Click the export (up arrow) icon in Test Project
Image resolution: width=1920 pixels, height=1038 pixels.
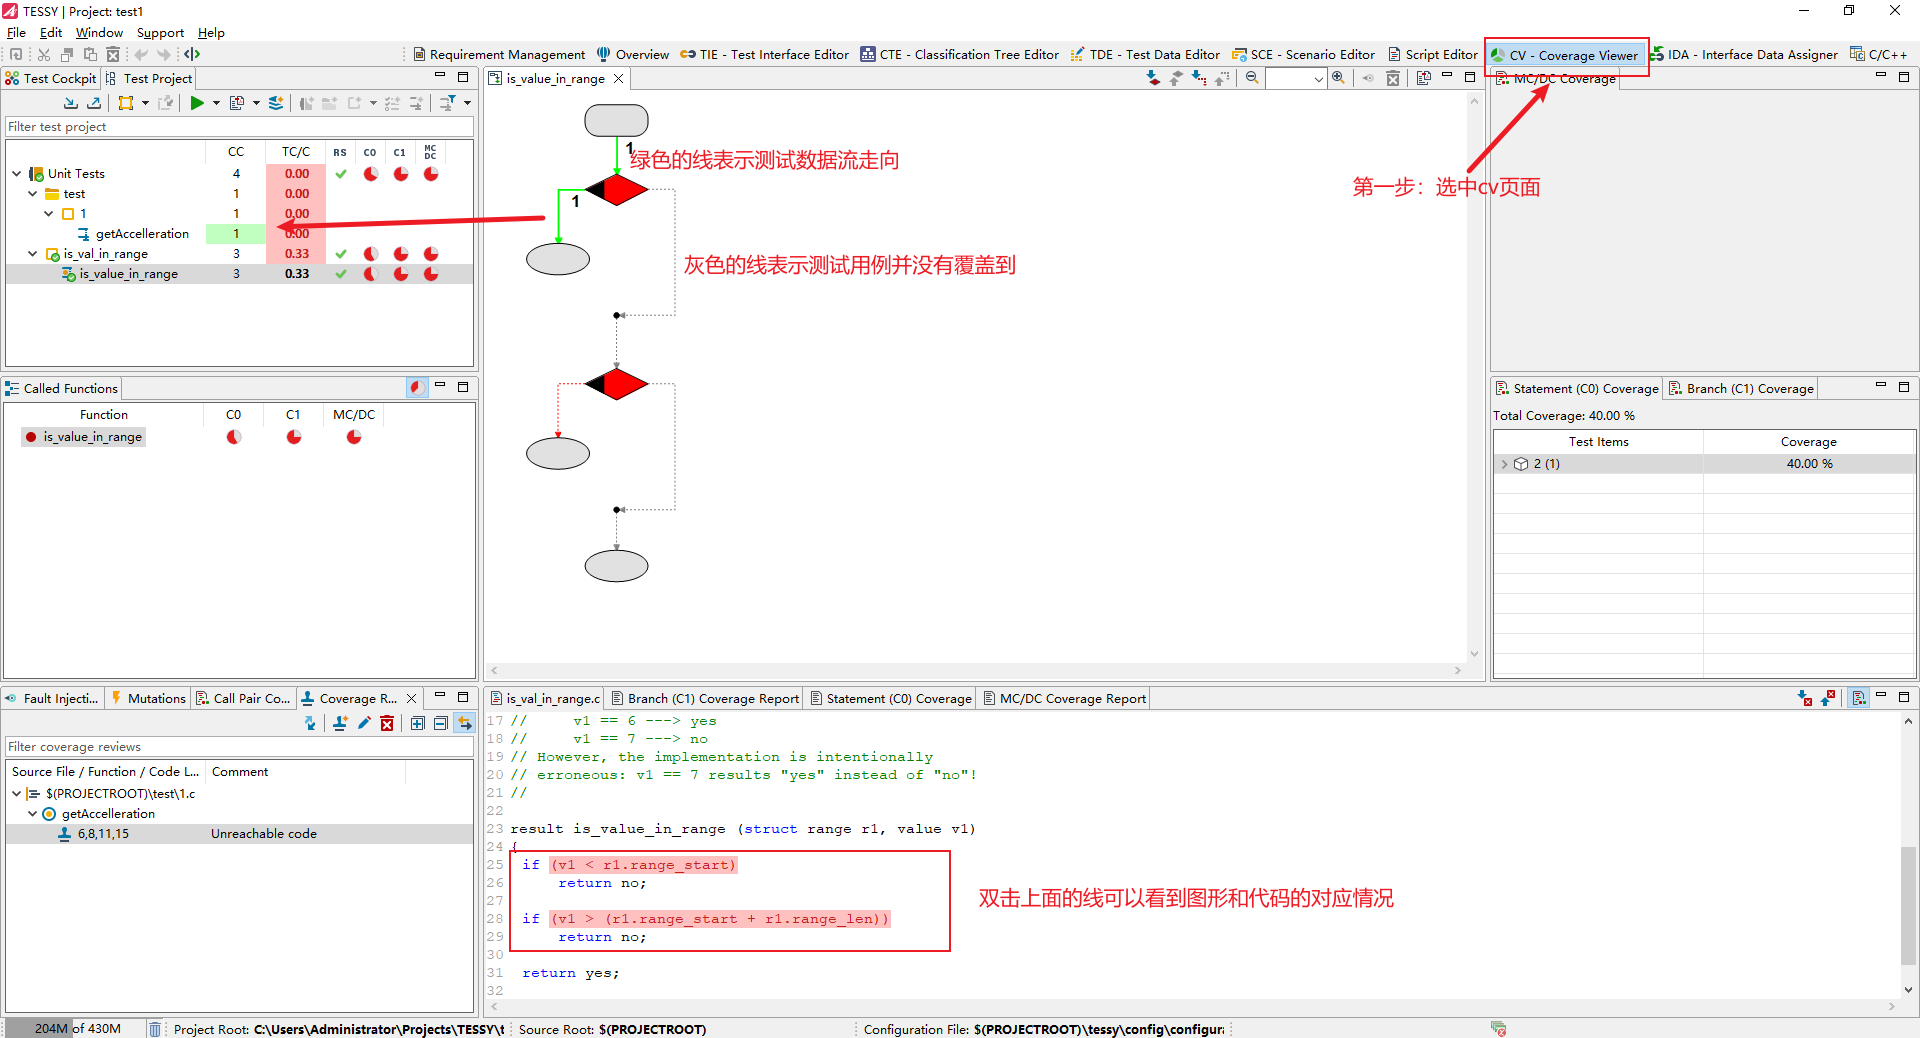click(x=94, y=103)
